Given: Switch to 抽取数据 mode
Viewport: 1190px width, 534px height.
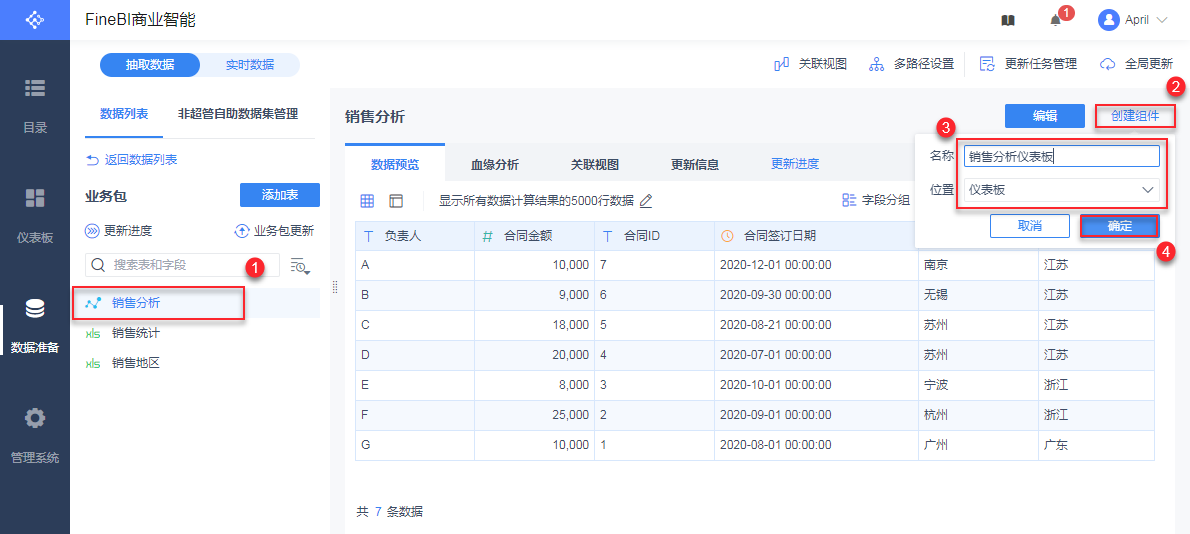Looking at the screenshot, I should [150, 65].
